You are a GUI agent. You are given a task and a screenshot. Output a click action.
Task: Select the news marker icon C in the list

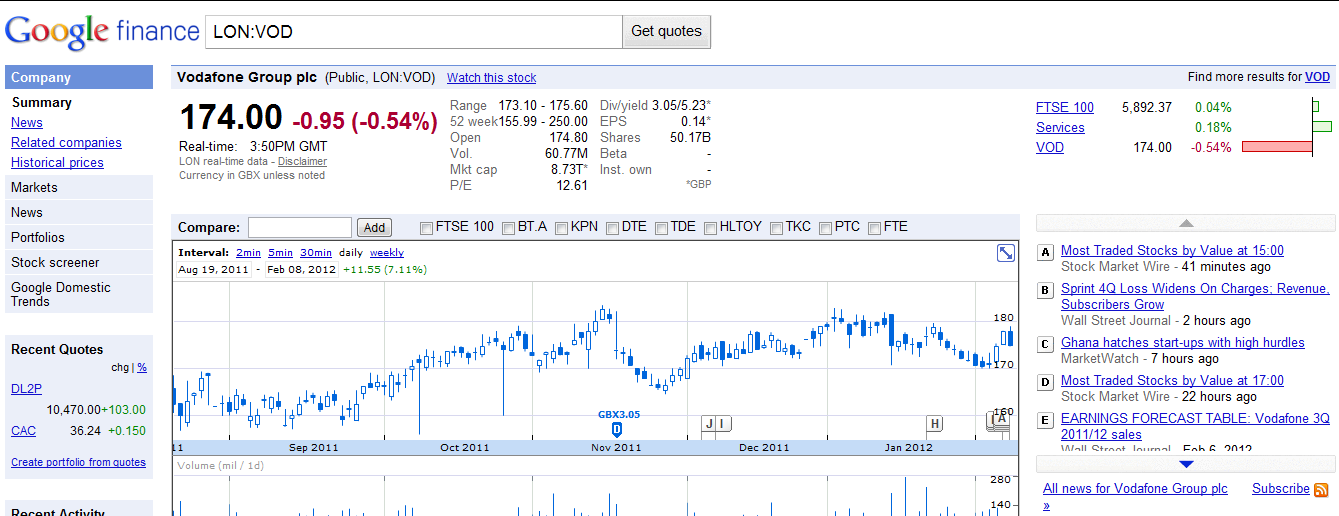[x=1046, y=344]
